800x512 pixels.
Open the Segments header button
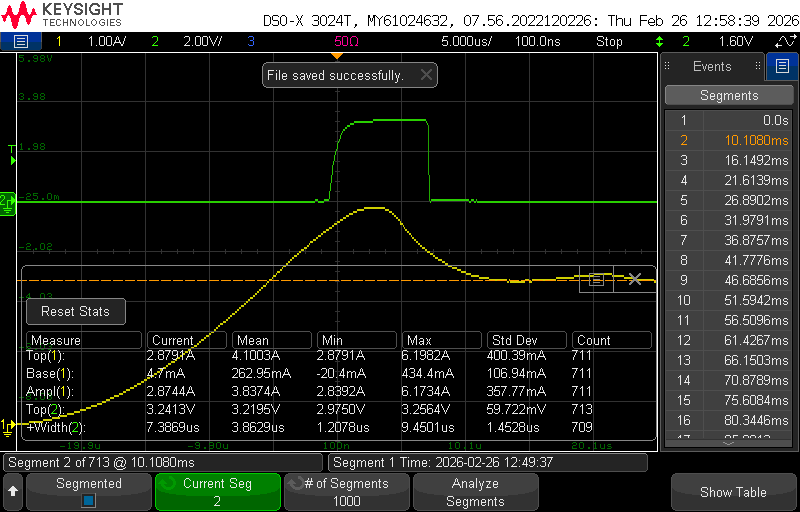(729, 95)
